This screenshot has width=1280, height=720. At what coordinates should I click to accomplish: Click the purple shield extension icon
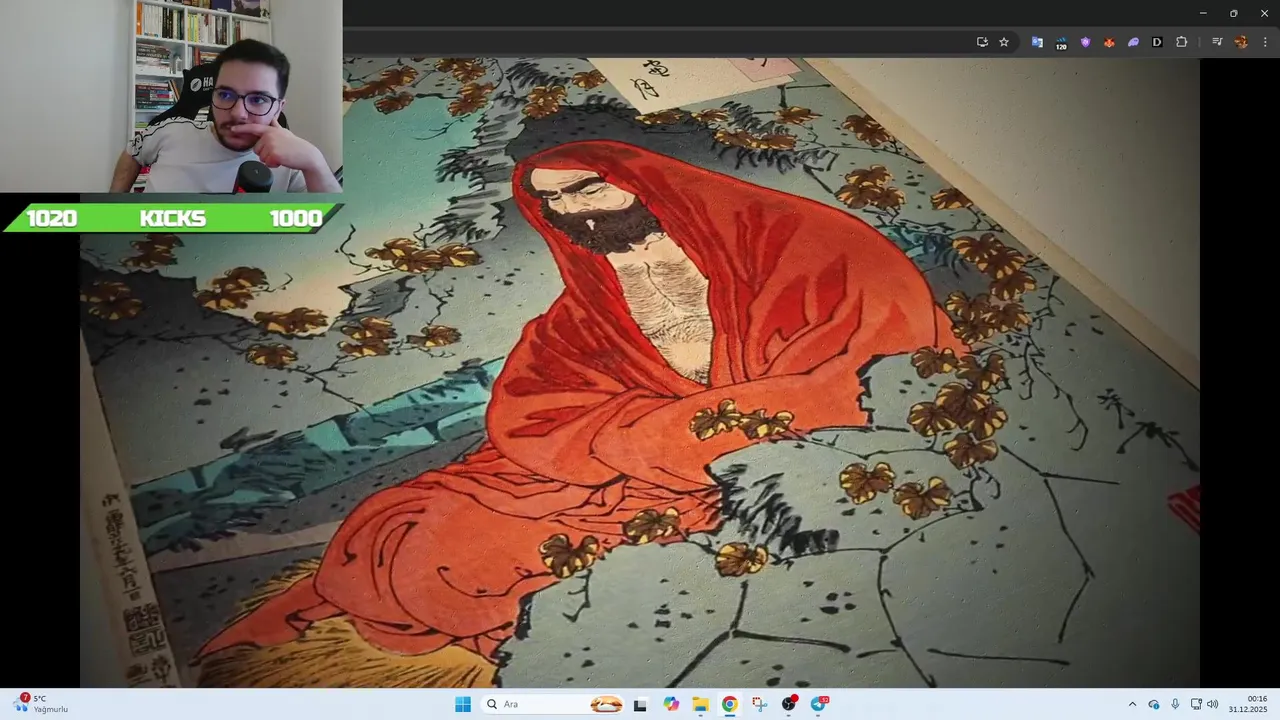pyautogui.click(x=1085, y=42)
